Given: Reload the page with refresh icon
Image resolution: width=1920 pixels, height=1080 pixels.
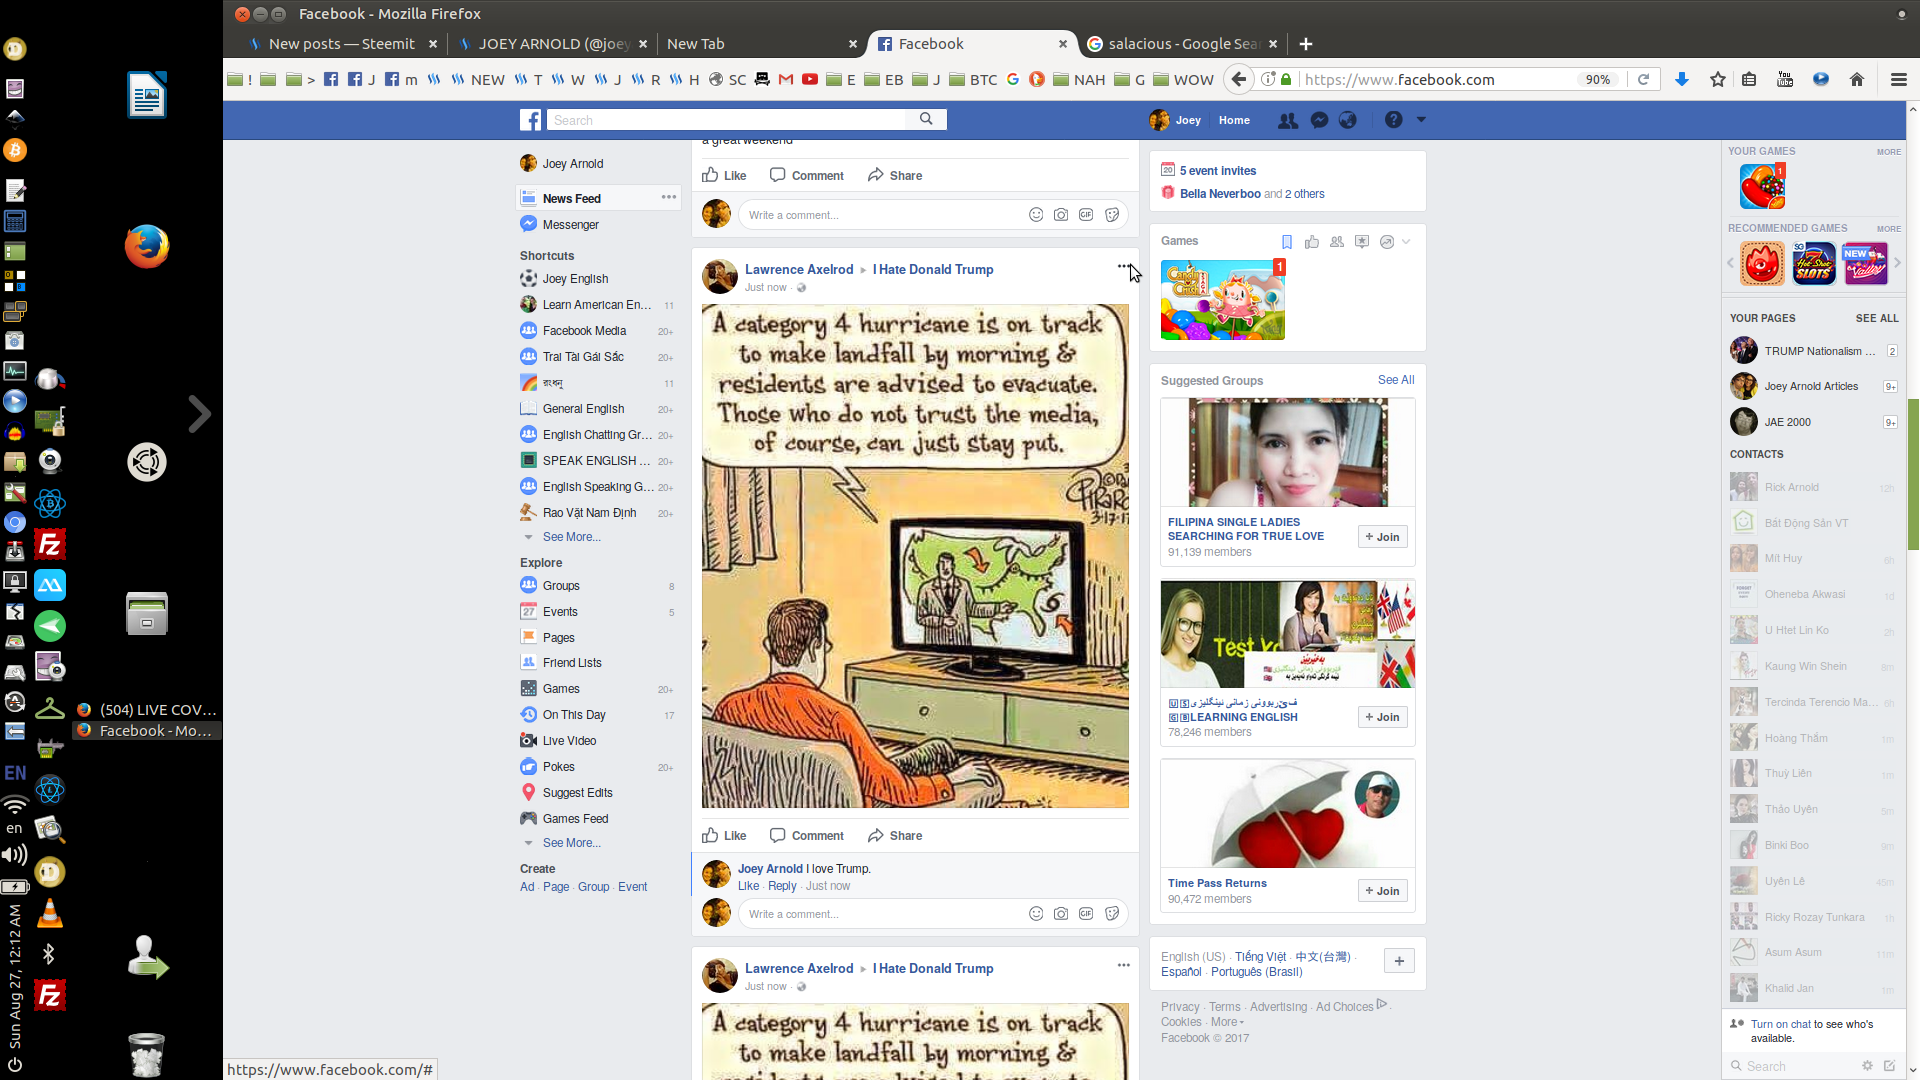Looking at the screenshot, I should (x=1643, y=80).
